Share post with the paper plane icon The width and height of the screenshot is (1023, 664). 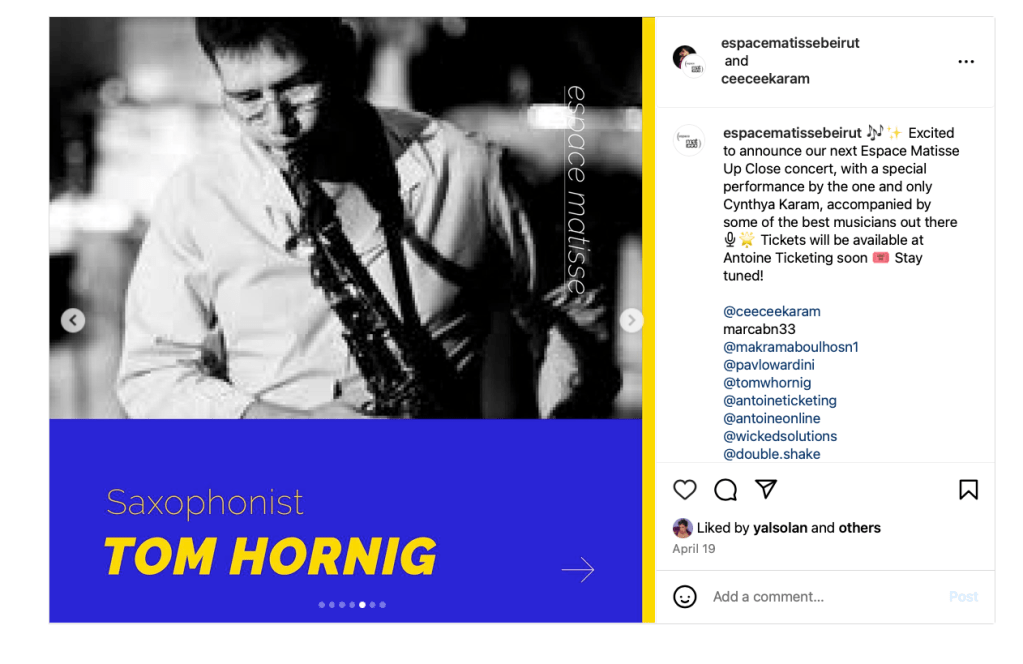[x=766, y=489]
